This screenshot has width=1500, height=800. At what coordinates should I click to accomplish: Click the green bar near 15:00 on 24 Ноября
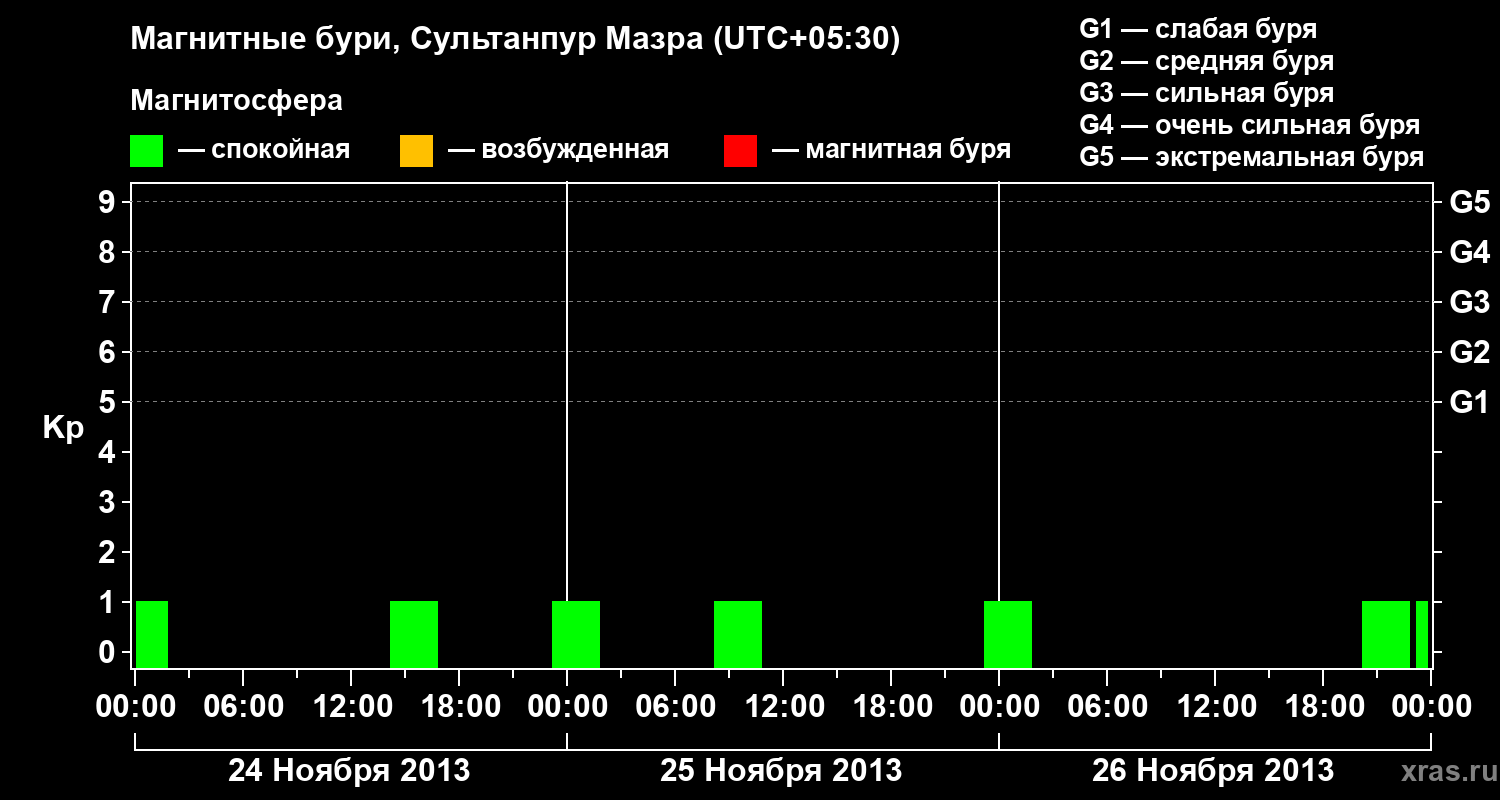pos(414,634)
